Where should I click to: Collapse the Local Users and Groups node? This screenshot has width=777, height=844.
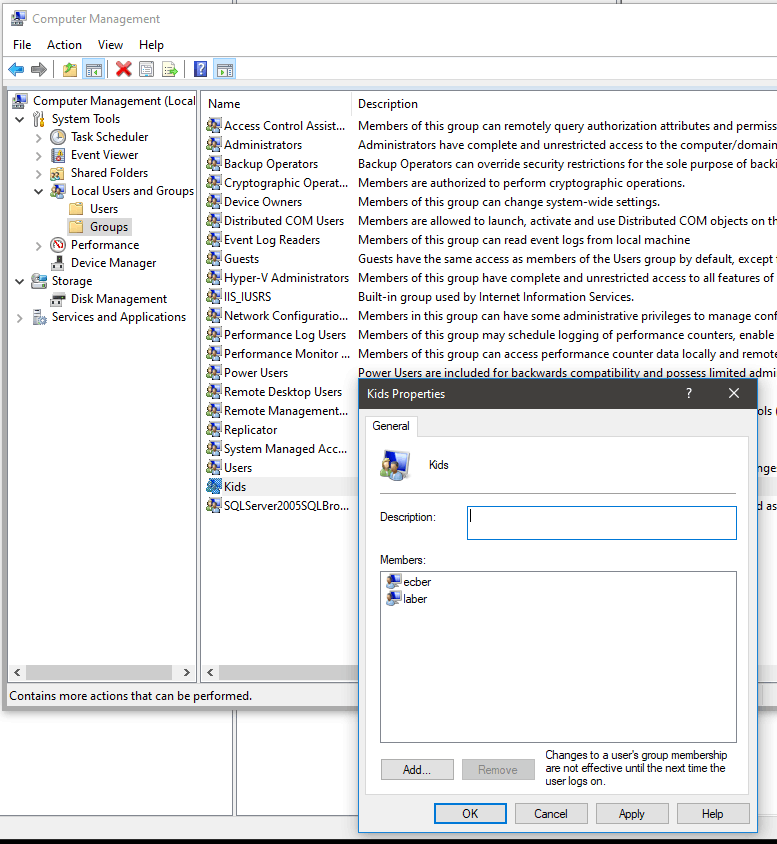pyautogui.click(x=39, y=191)
